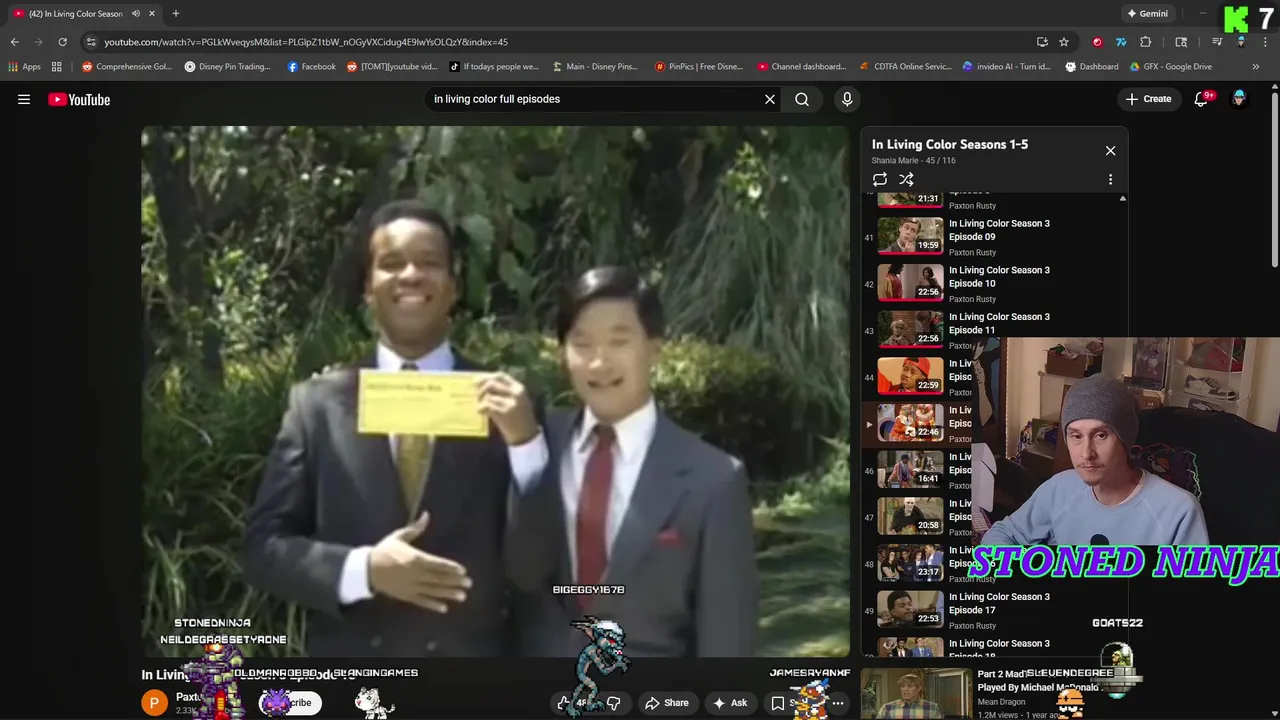
Task: Open the playlist three-dot options menu
Action: click(x=1110, y=180)
